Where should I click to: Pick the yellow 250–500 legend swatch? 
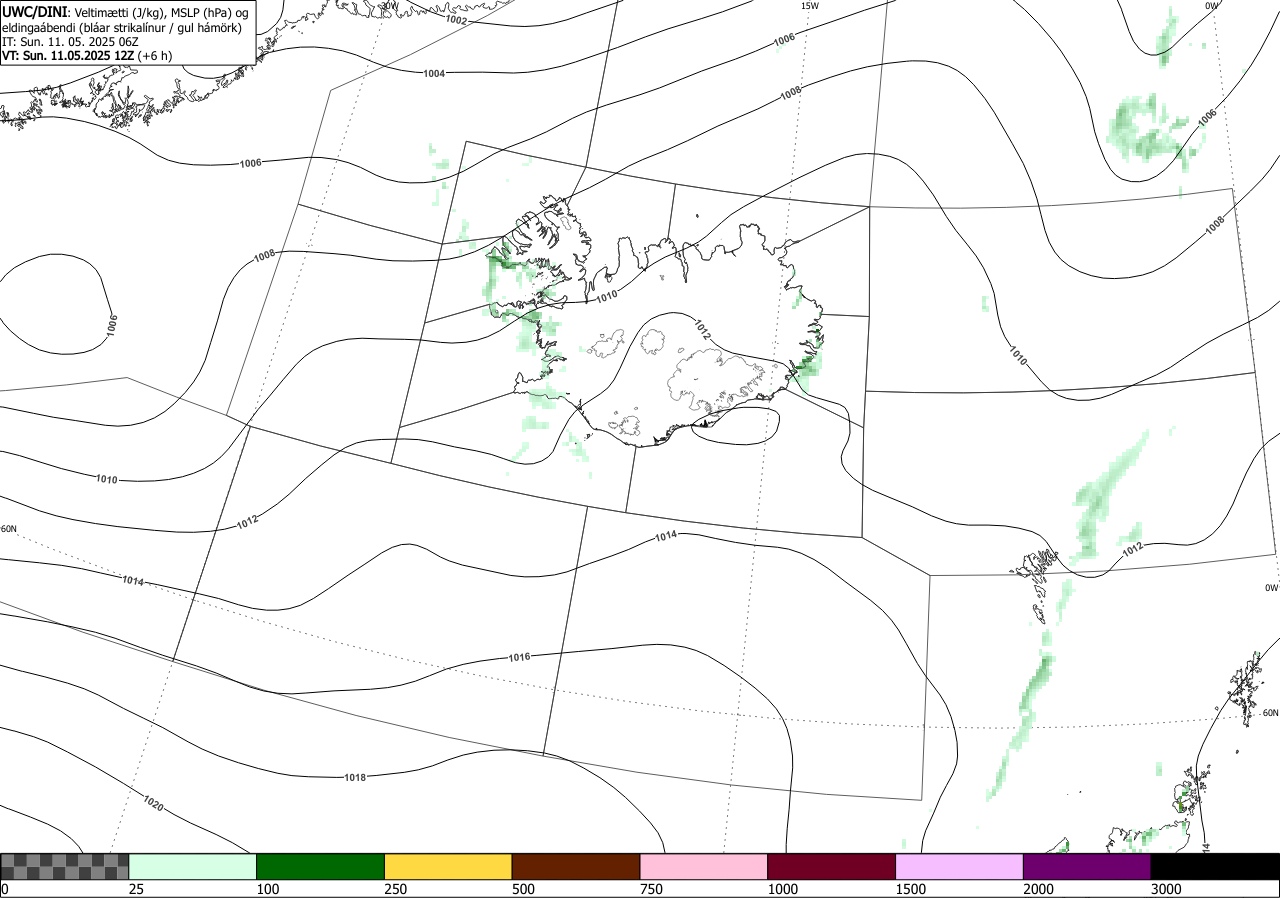448,866
